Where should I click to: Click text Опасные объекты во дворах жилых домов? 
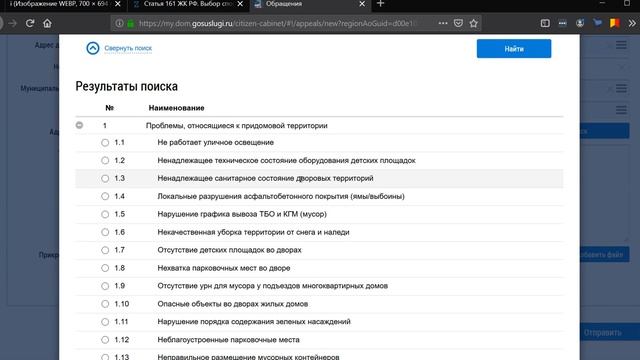tap(233, 304)
